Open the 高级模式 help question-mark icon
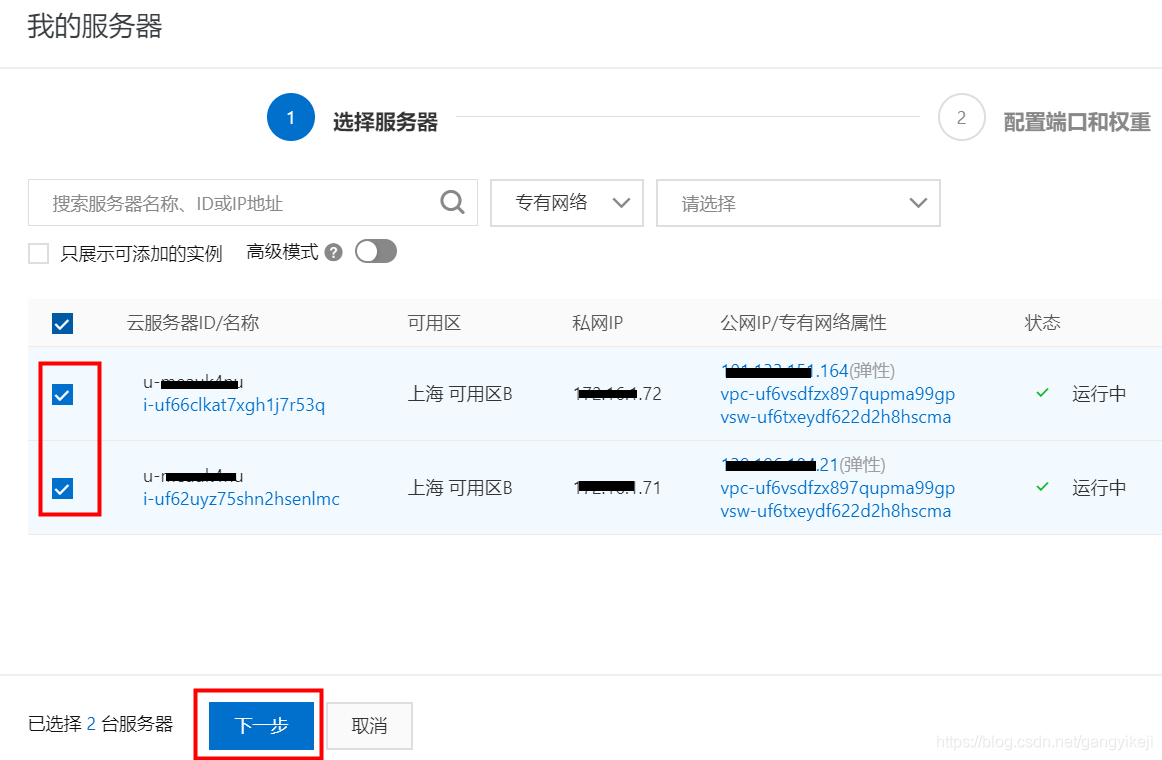 pos(336,252)
